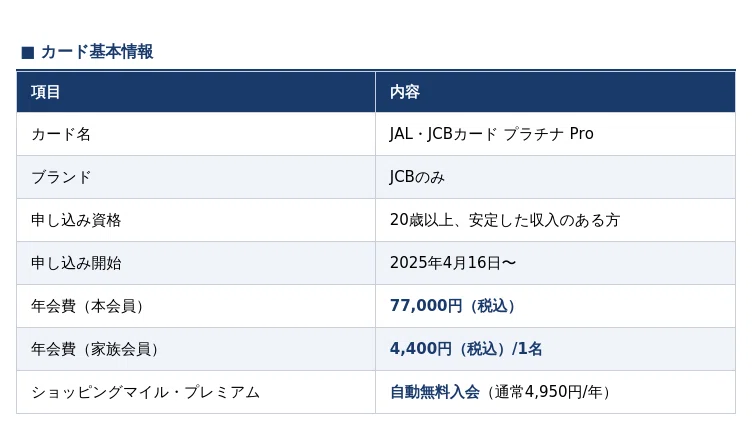The image size is (752, 430).
Task: Click the カード名 row label
Action: (61, 134)
